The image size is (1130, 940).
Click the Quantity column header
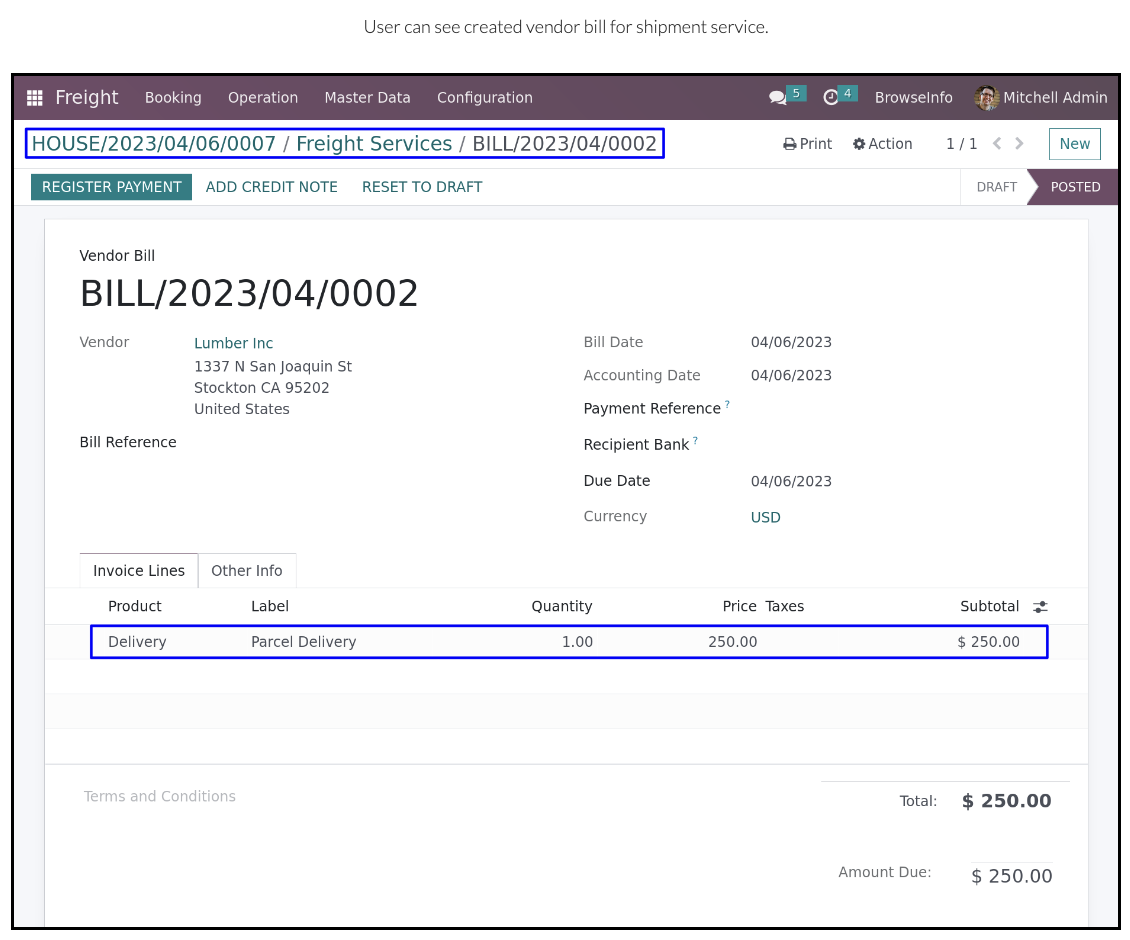(562, 606)
